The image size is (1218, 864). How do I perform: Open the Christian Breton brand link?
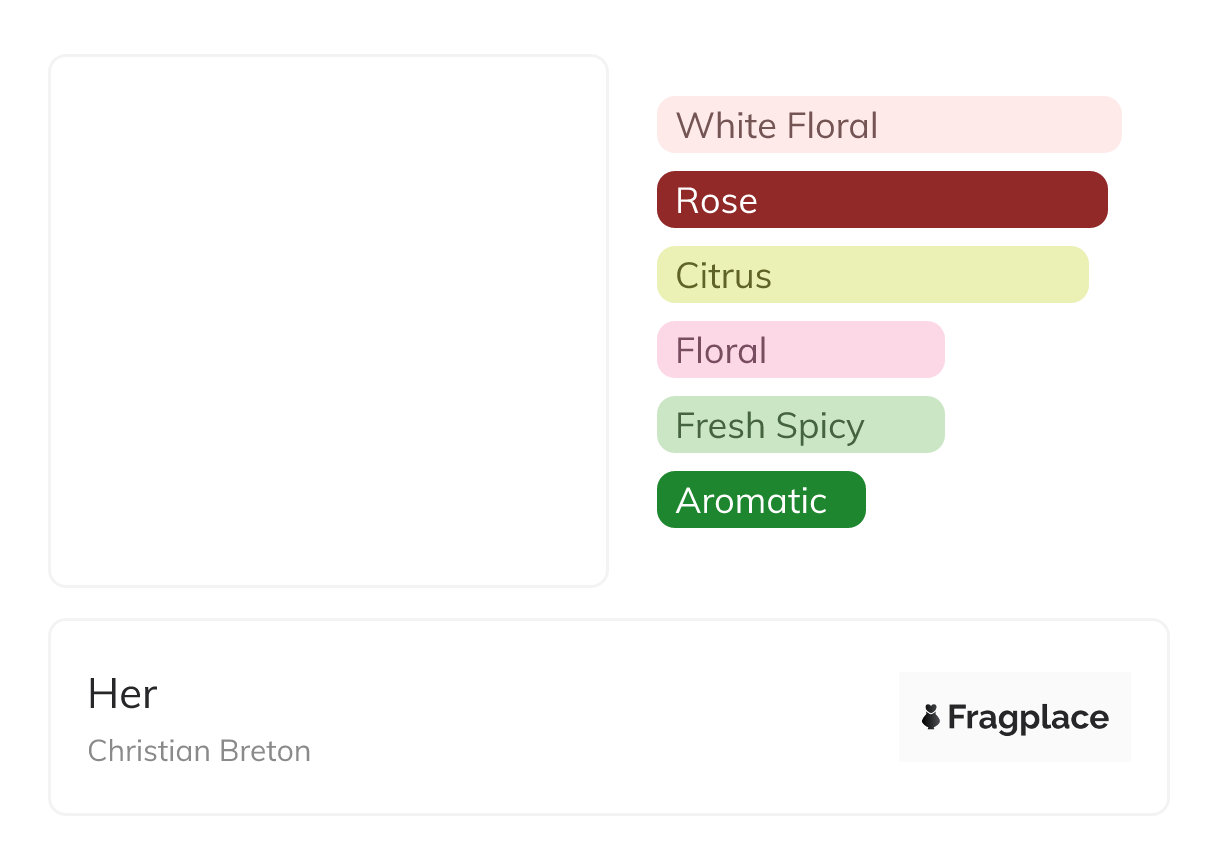point(199,751)
